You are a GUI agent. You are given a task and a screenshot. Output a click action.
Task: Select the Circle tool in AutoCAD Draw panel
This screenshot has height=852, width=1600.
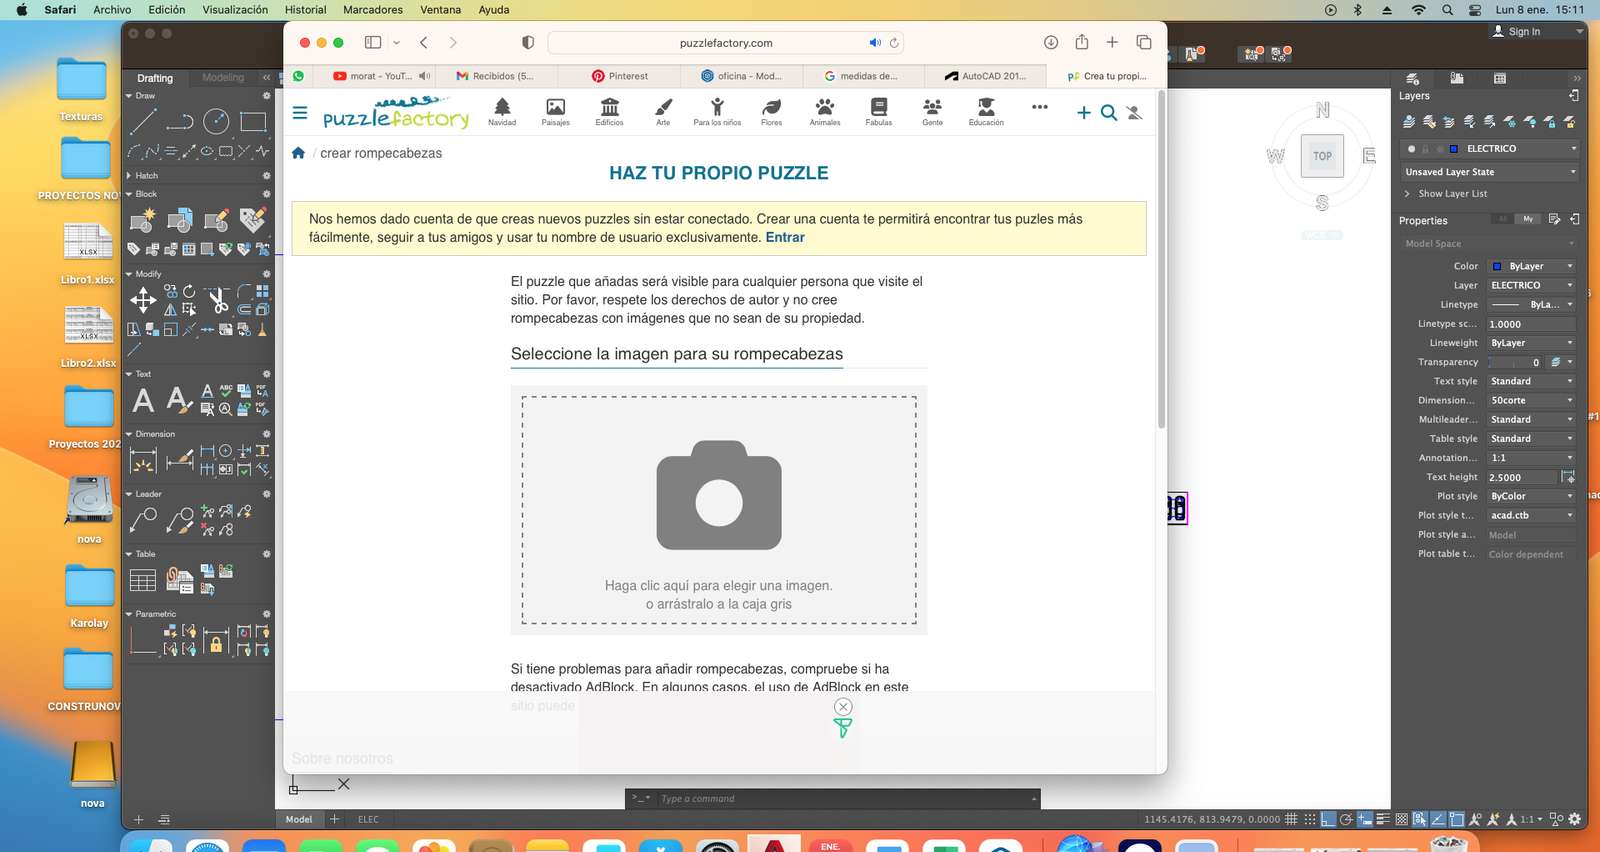point(216,122)
